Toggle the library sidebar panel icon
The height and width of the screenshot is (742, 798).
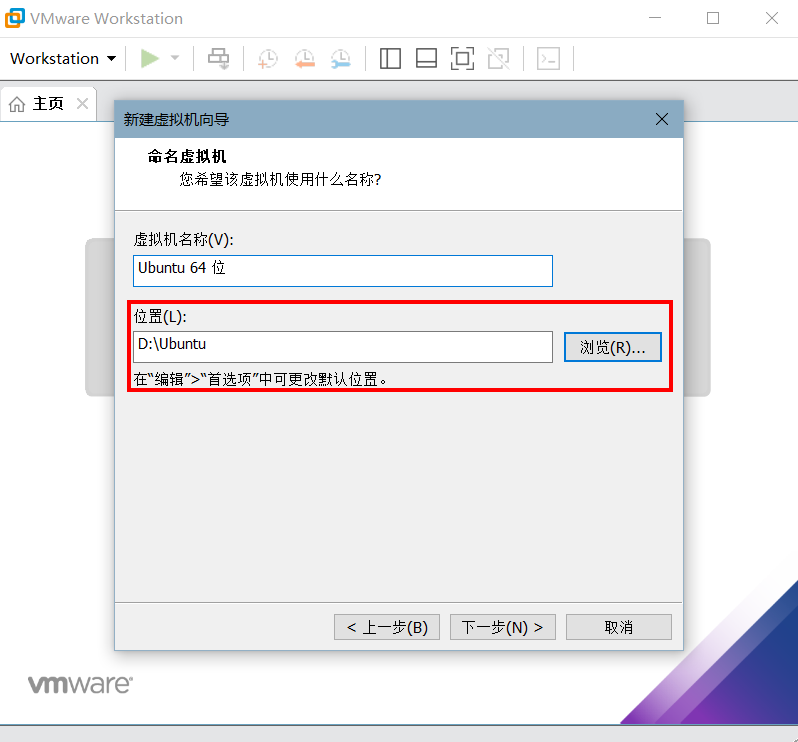[x=390, y=58]
